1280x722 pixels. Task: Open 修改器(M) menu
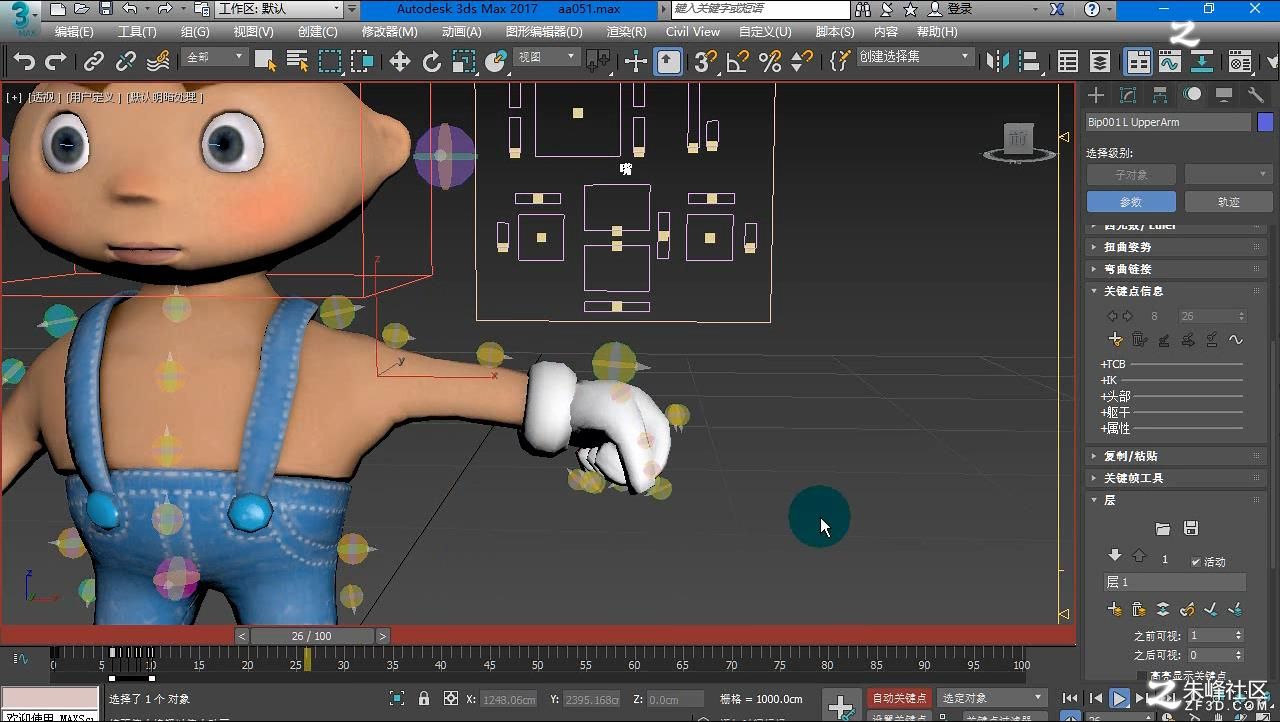(x=390, y=32)
